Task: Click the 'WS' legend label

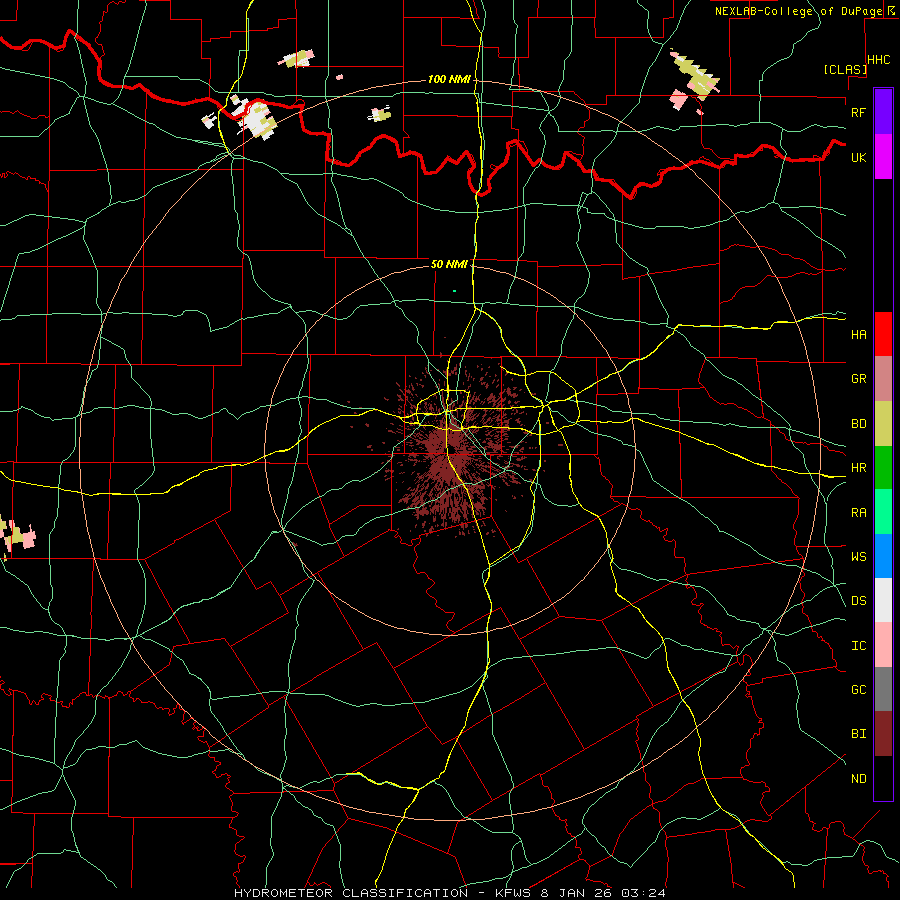Action: 859,557
